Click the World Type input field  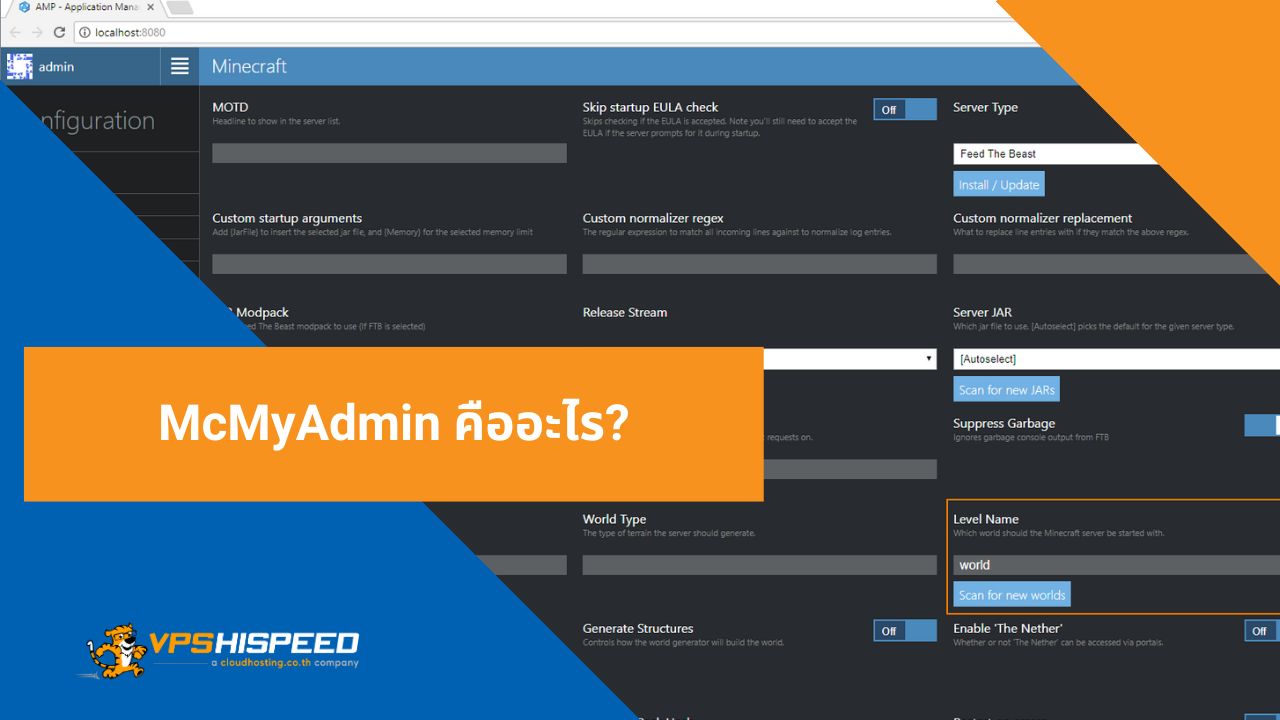(x=760, y=564)
